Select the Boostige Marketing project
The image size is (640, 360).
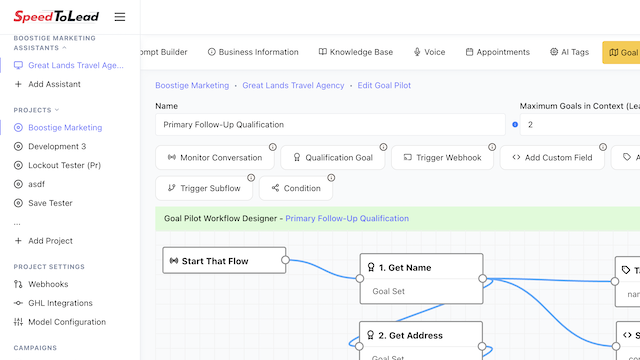coord(58,127)
